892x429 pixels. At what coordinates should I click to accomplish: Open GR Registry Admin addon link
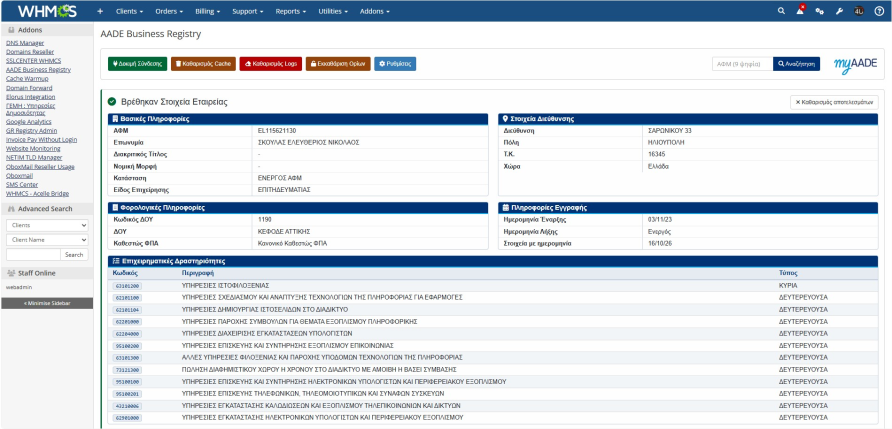point(32,131)
